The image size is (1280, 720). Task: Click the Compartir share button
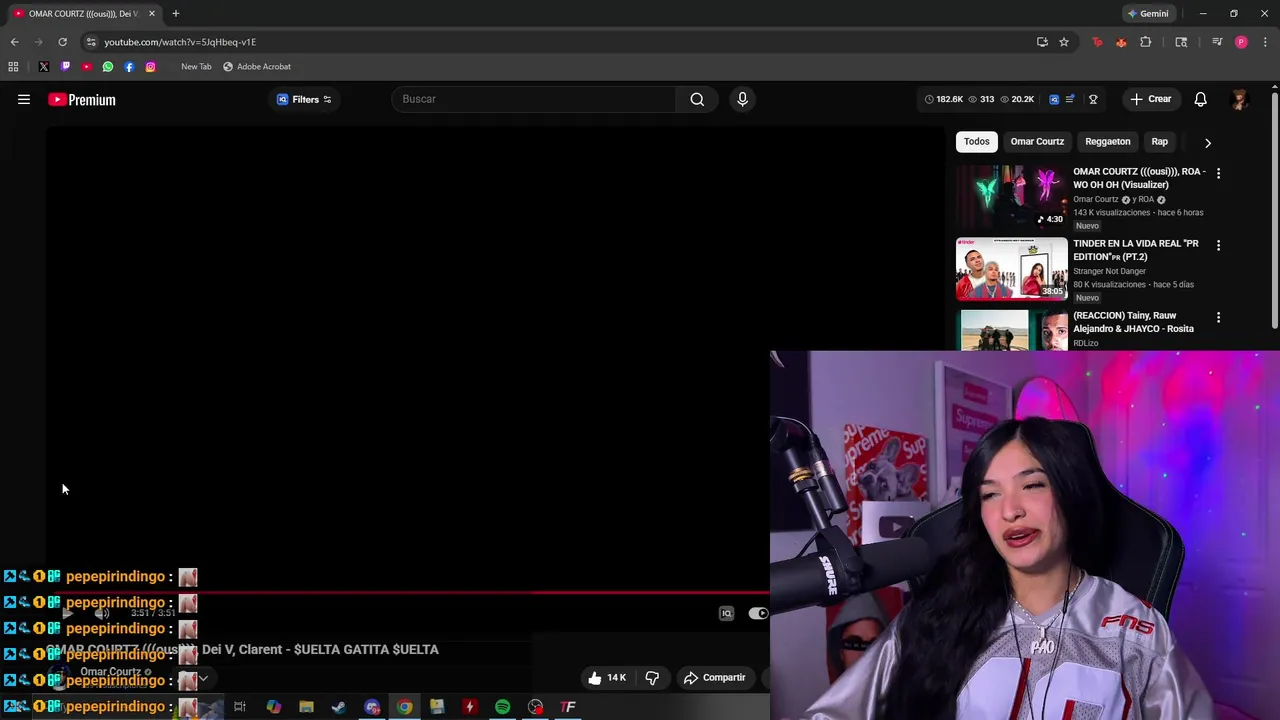[715, 678]
